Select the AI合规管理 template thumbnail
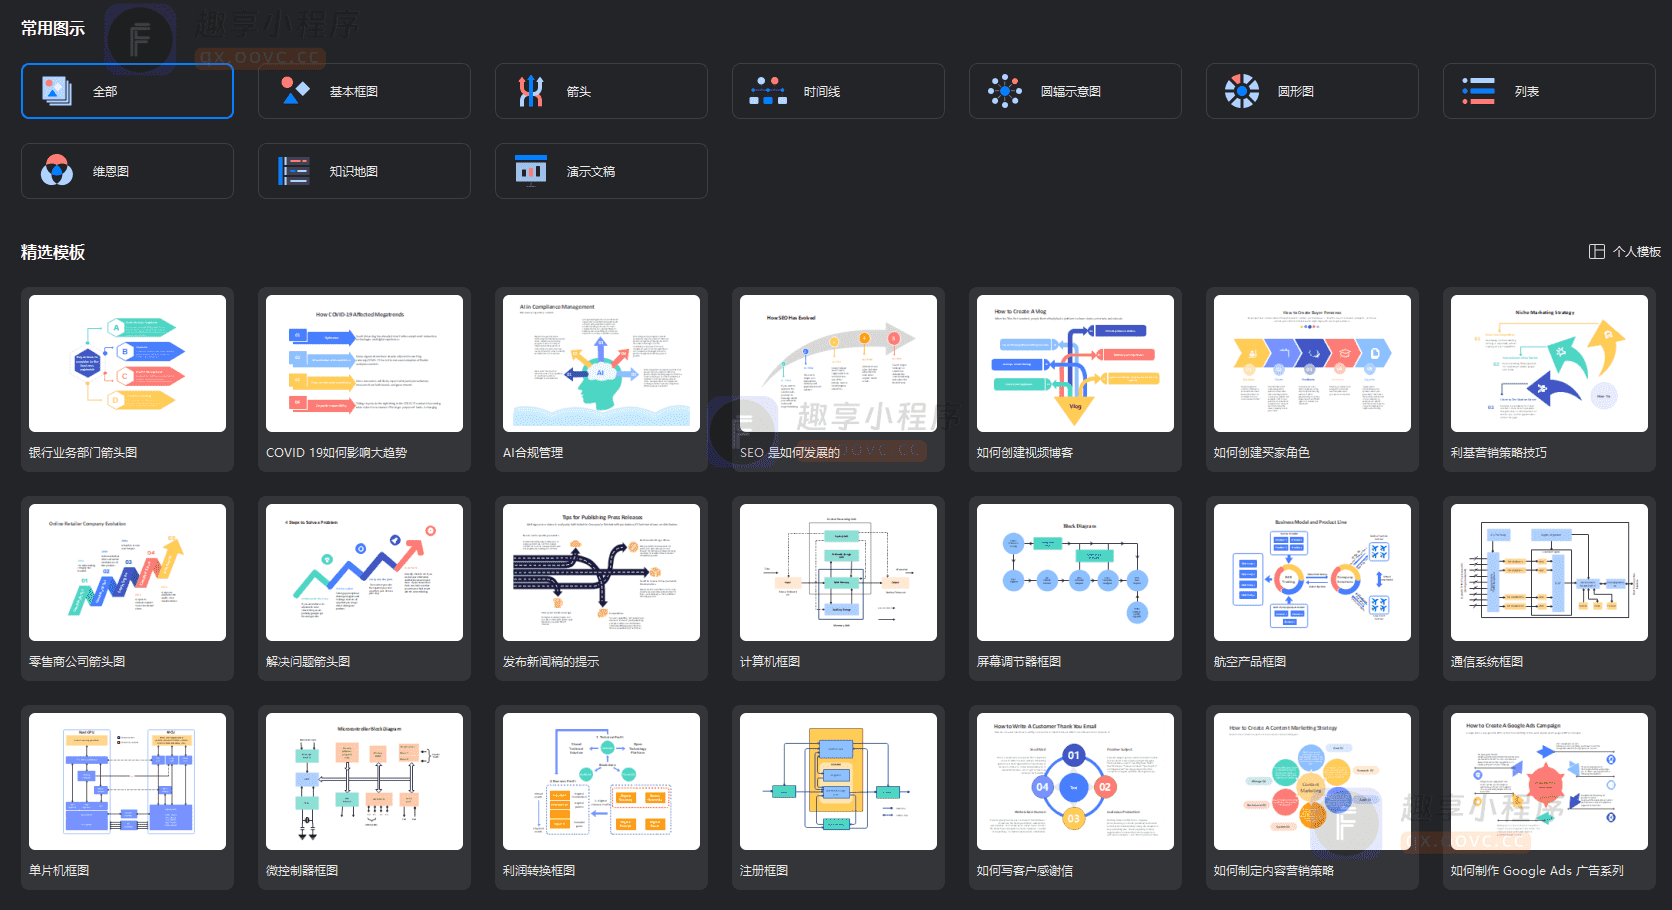Viewport: 1672px width, 910px height. coord(601,364)
